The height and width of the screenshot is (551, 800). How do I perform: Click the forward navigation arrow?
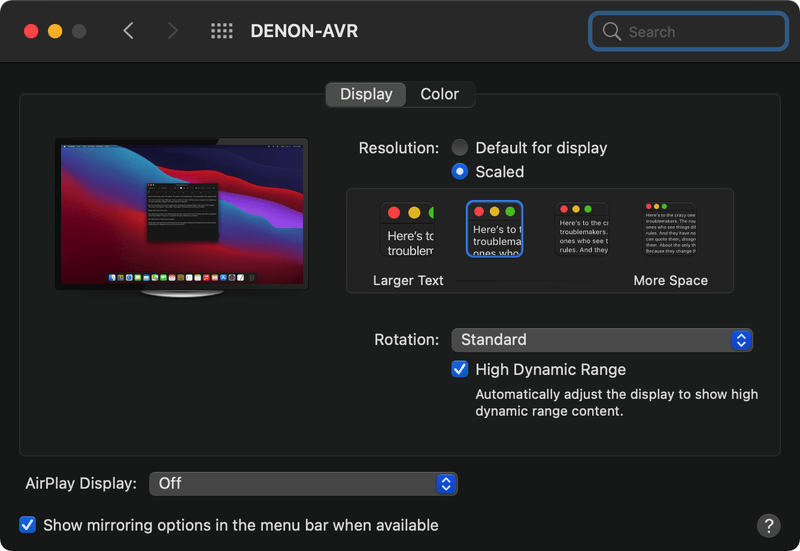pyautogui.click(x=172, y=31)
